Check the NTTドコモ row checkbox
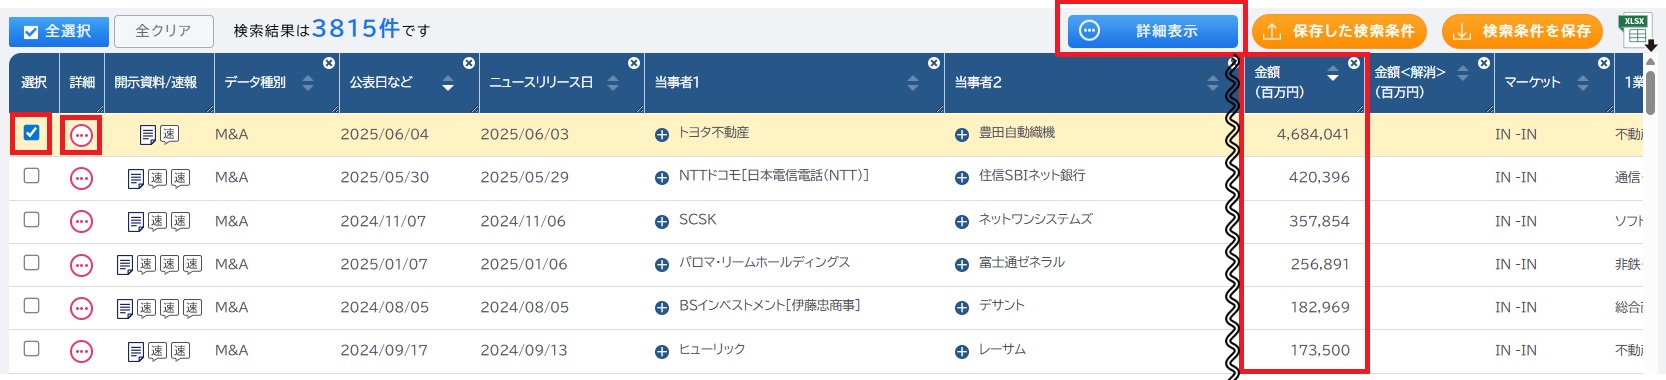This screenshot has height=380, width=1666. (31, 176)
